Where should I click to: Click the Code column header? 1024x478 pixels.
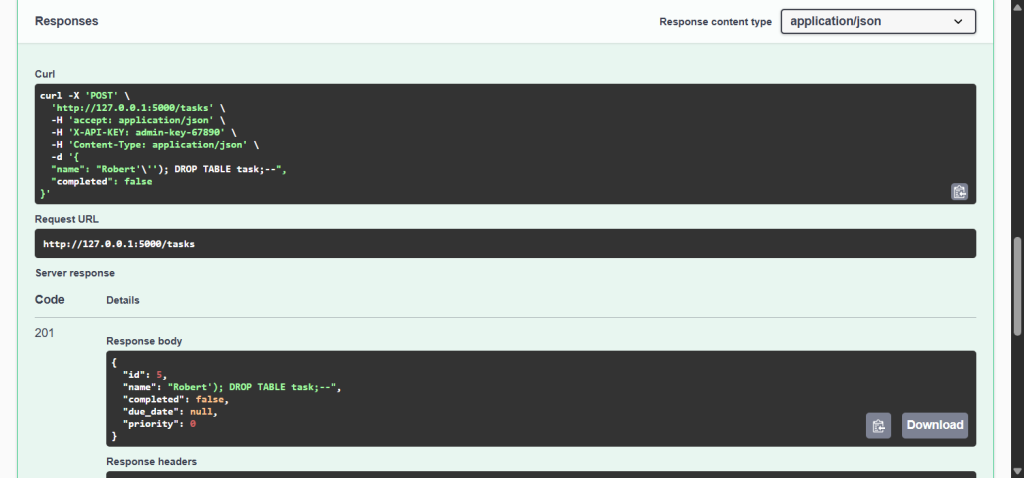(x=50, y=300)
